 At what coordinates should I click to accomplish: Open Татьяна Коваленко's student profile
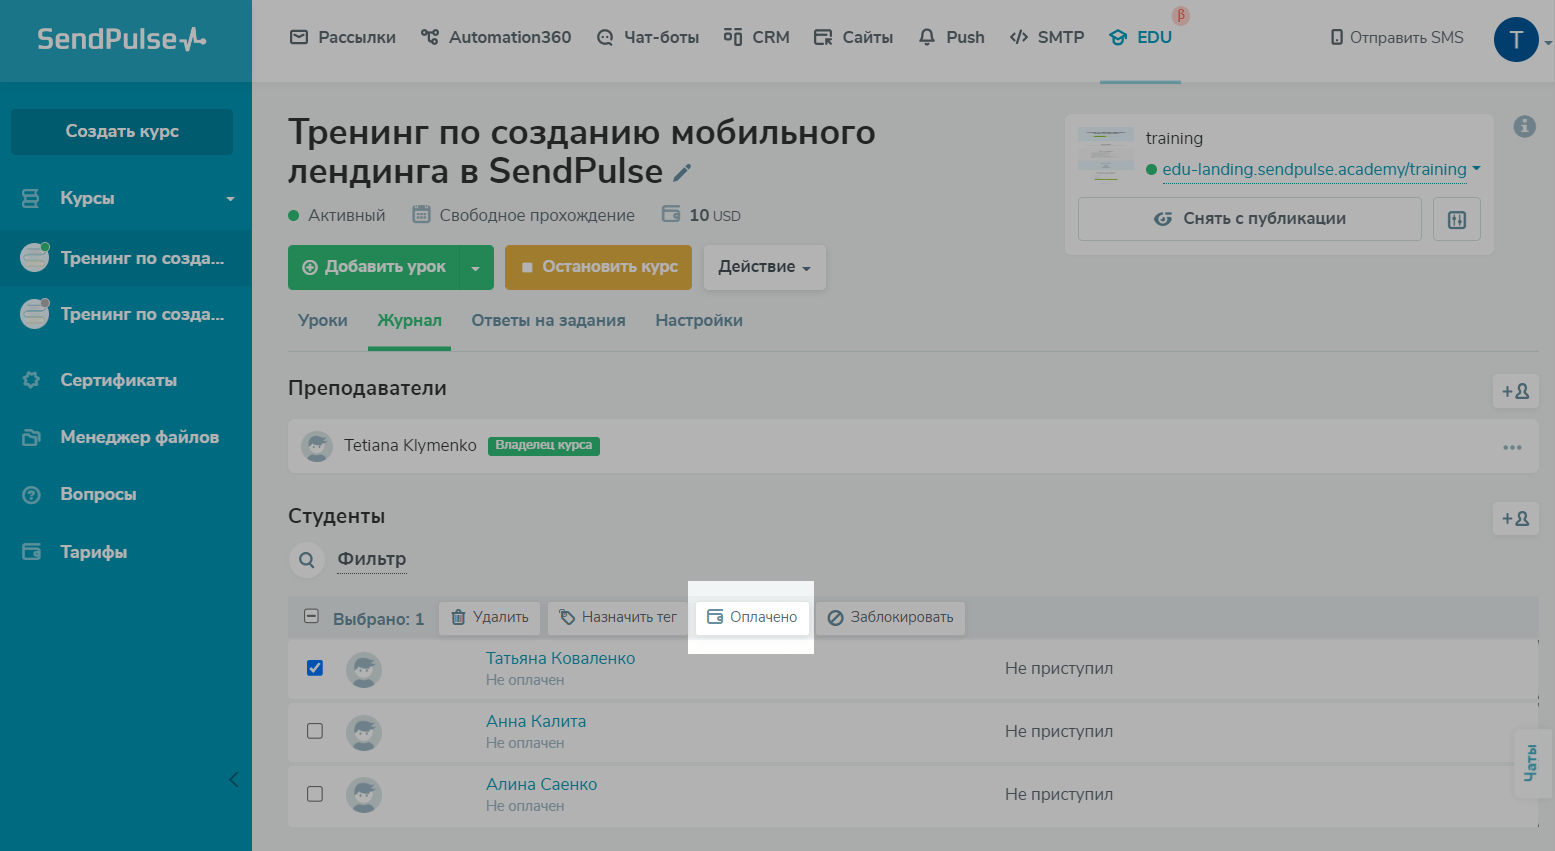pyautogui.click(x=560, y=659)
